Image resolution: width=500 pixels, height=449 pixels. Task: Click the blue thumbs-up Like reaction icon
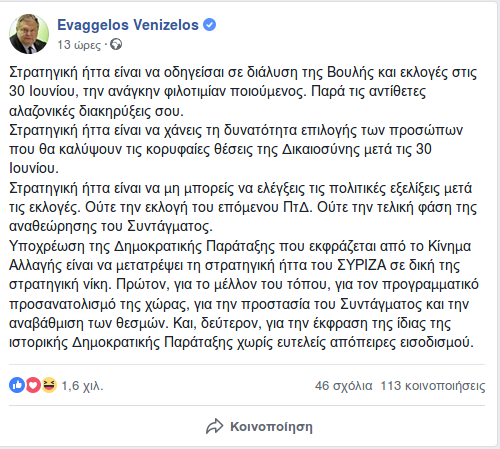click(x=17, y=385)
